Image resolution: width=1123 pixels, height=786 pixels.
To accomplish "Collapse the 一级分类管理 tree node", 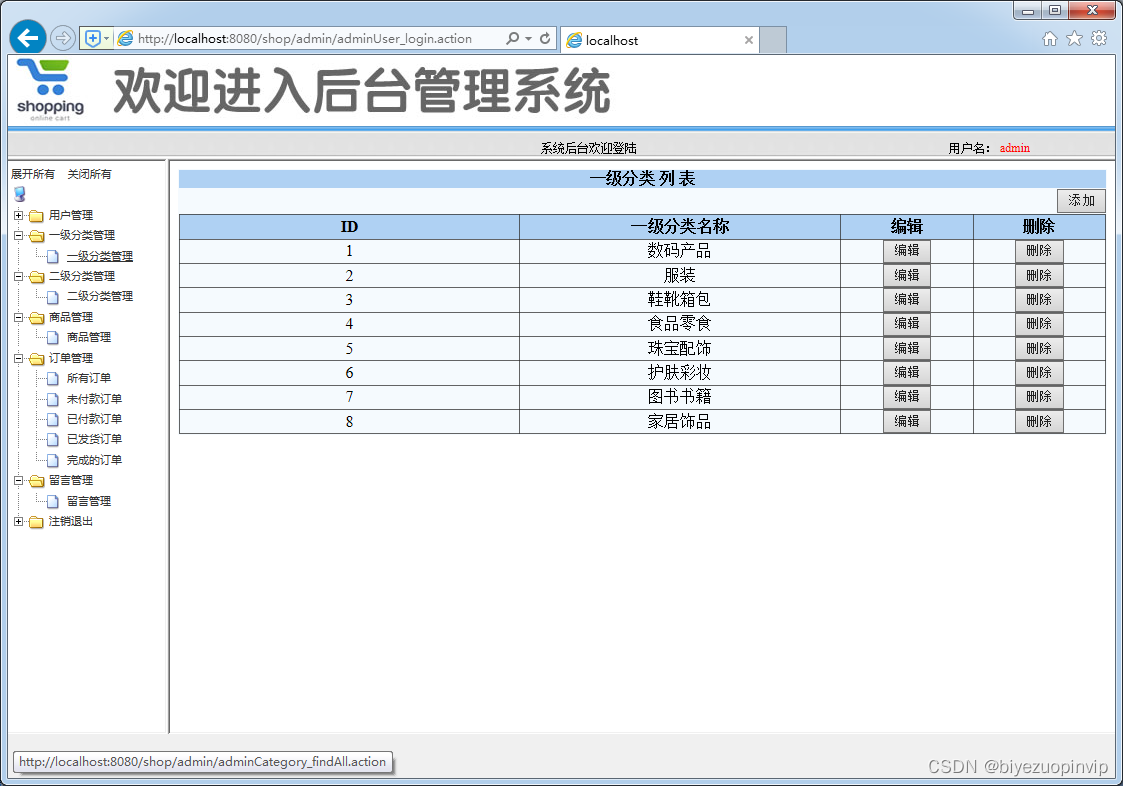I will pos(19,235).
